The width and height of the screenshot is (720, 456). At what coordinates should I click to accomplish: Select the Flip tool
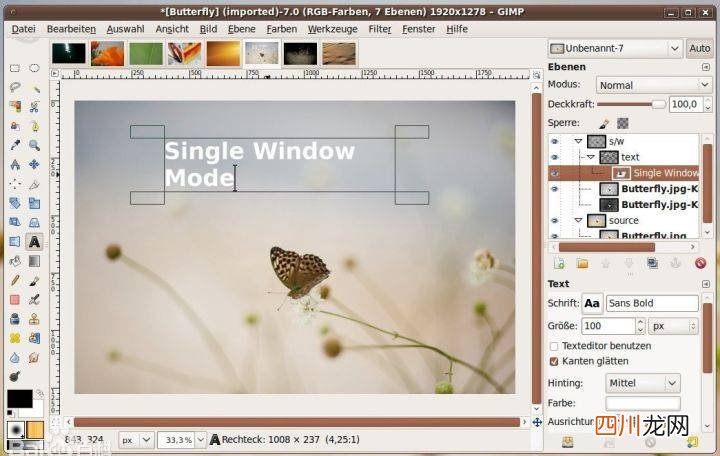coord(15,242)
